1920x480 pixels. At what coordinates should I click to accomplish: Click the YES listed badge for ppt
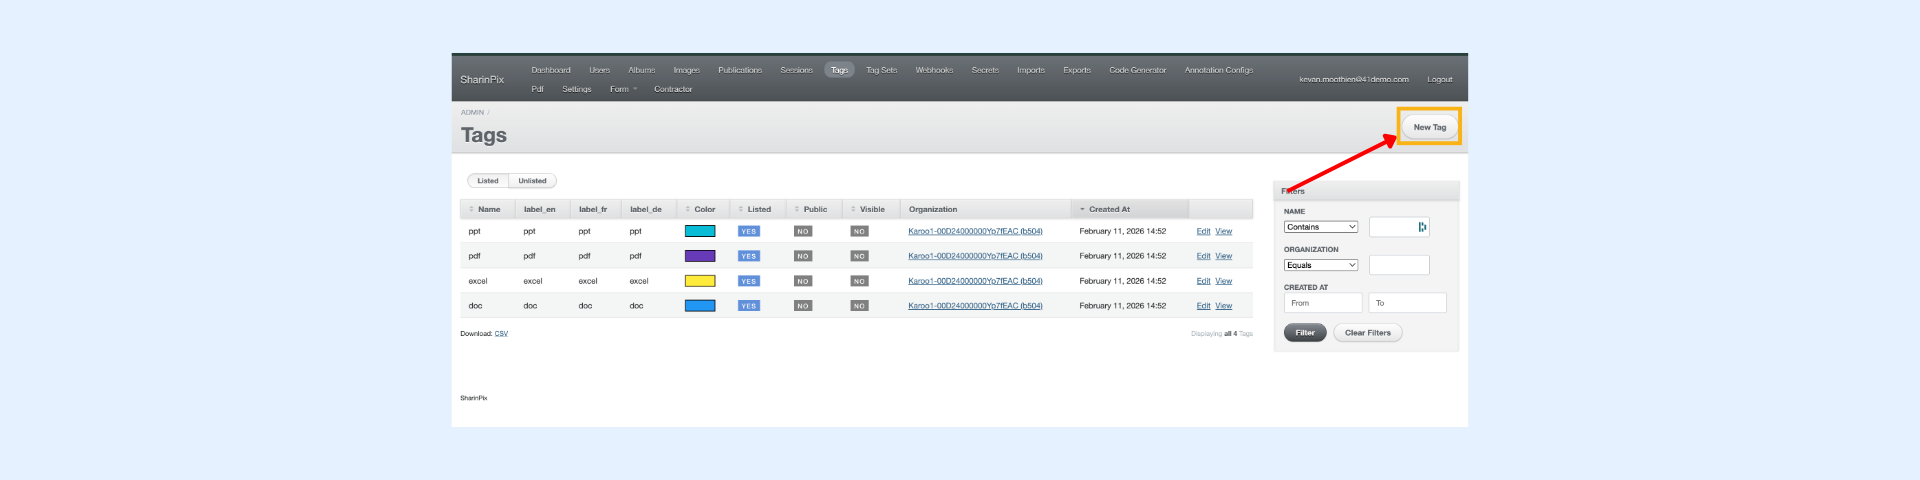748,231
